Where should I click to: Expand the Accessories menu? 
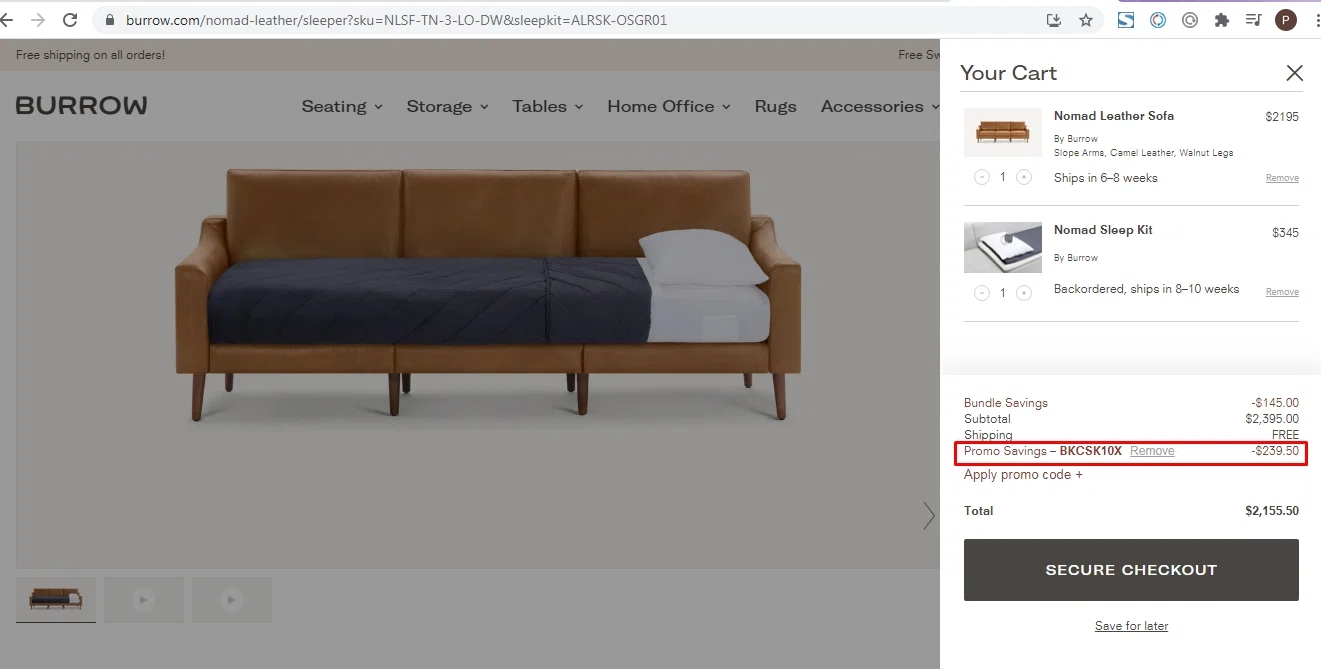pyautogui.click(x=880, y=106)
